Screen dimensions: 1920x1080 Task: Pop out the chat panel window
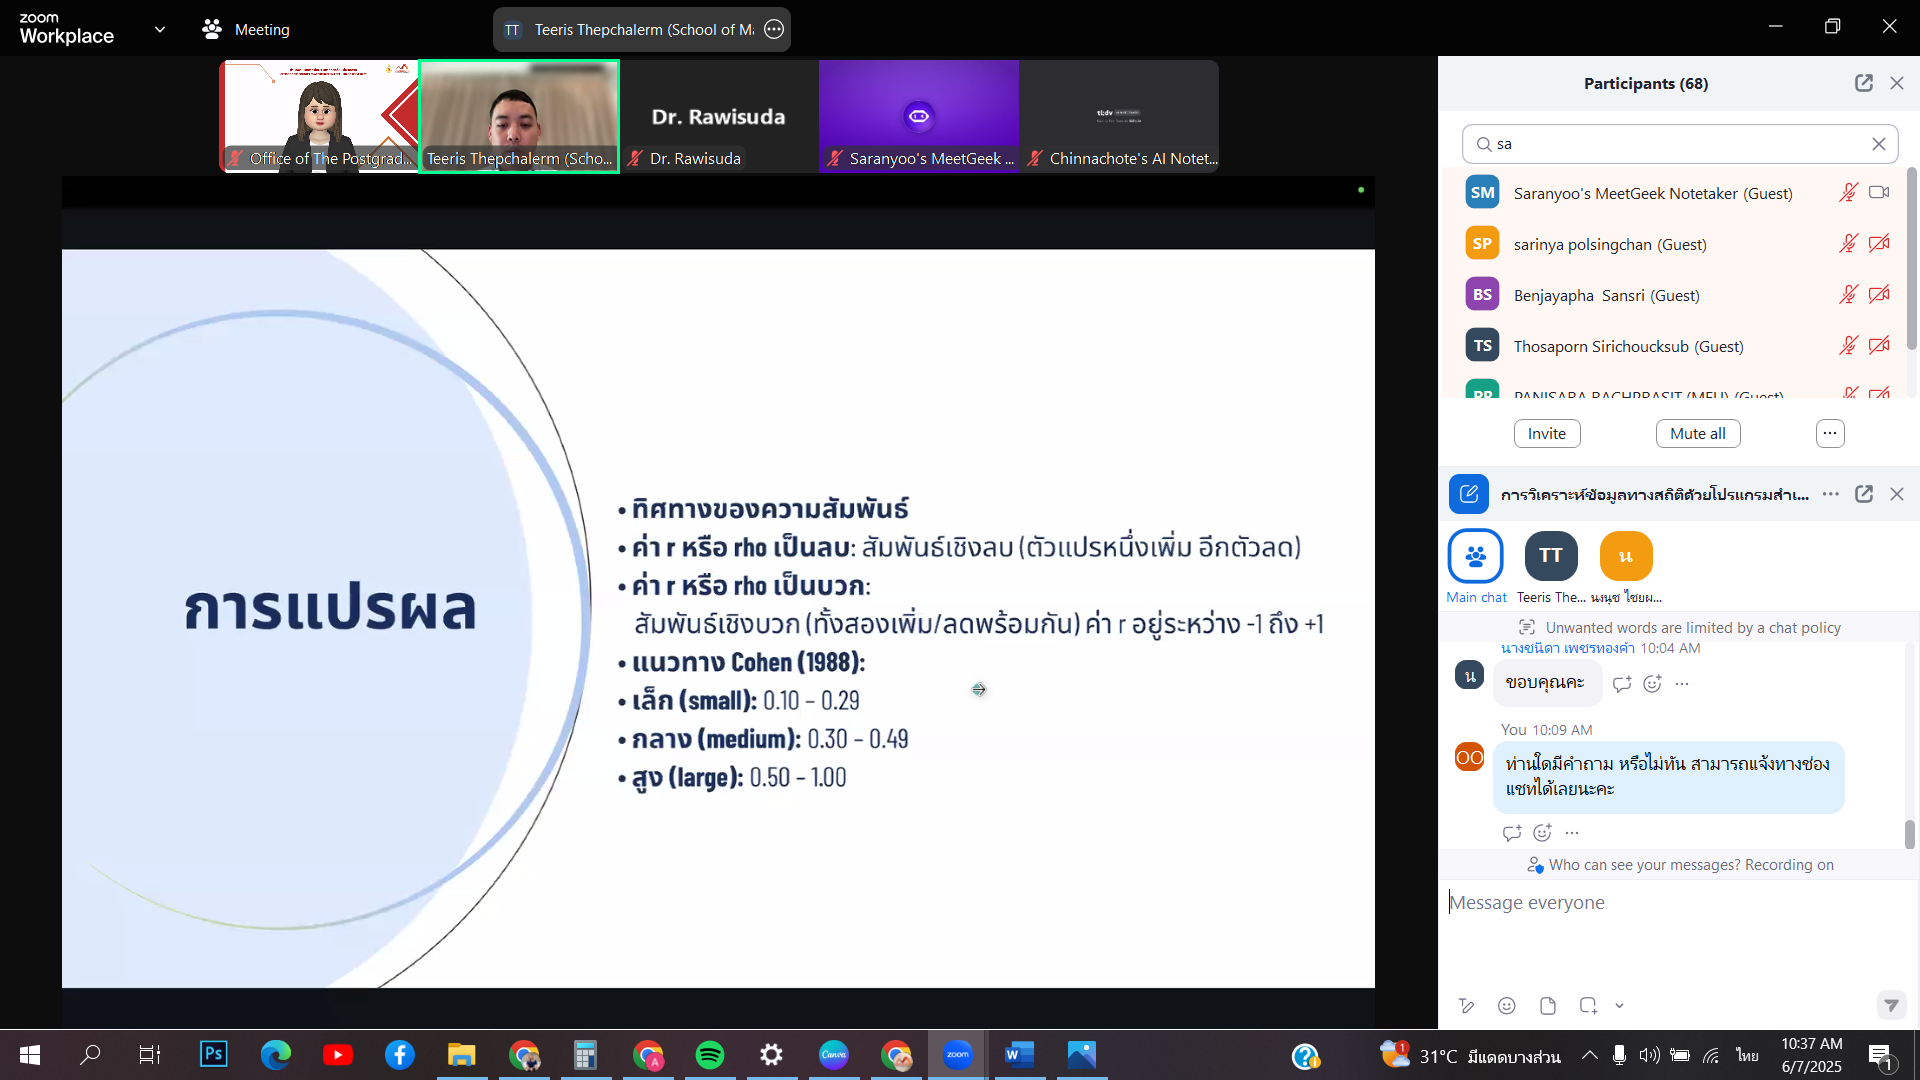click(1863, 494)
